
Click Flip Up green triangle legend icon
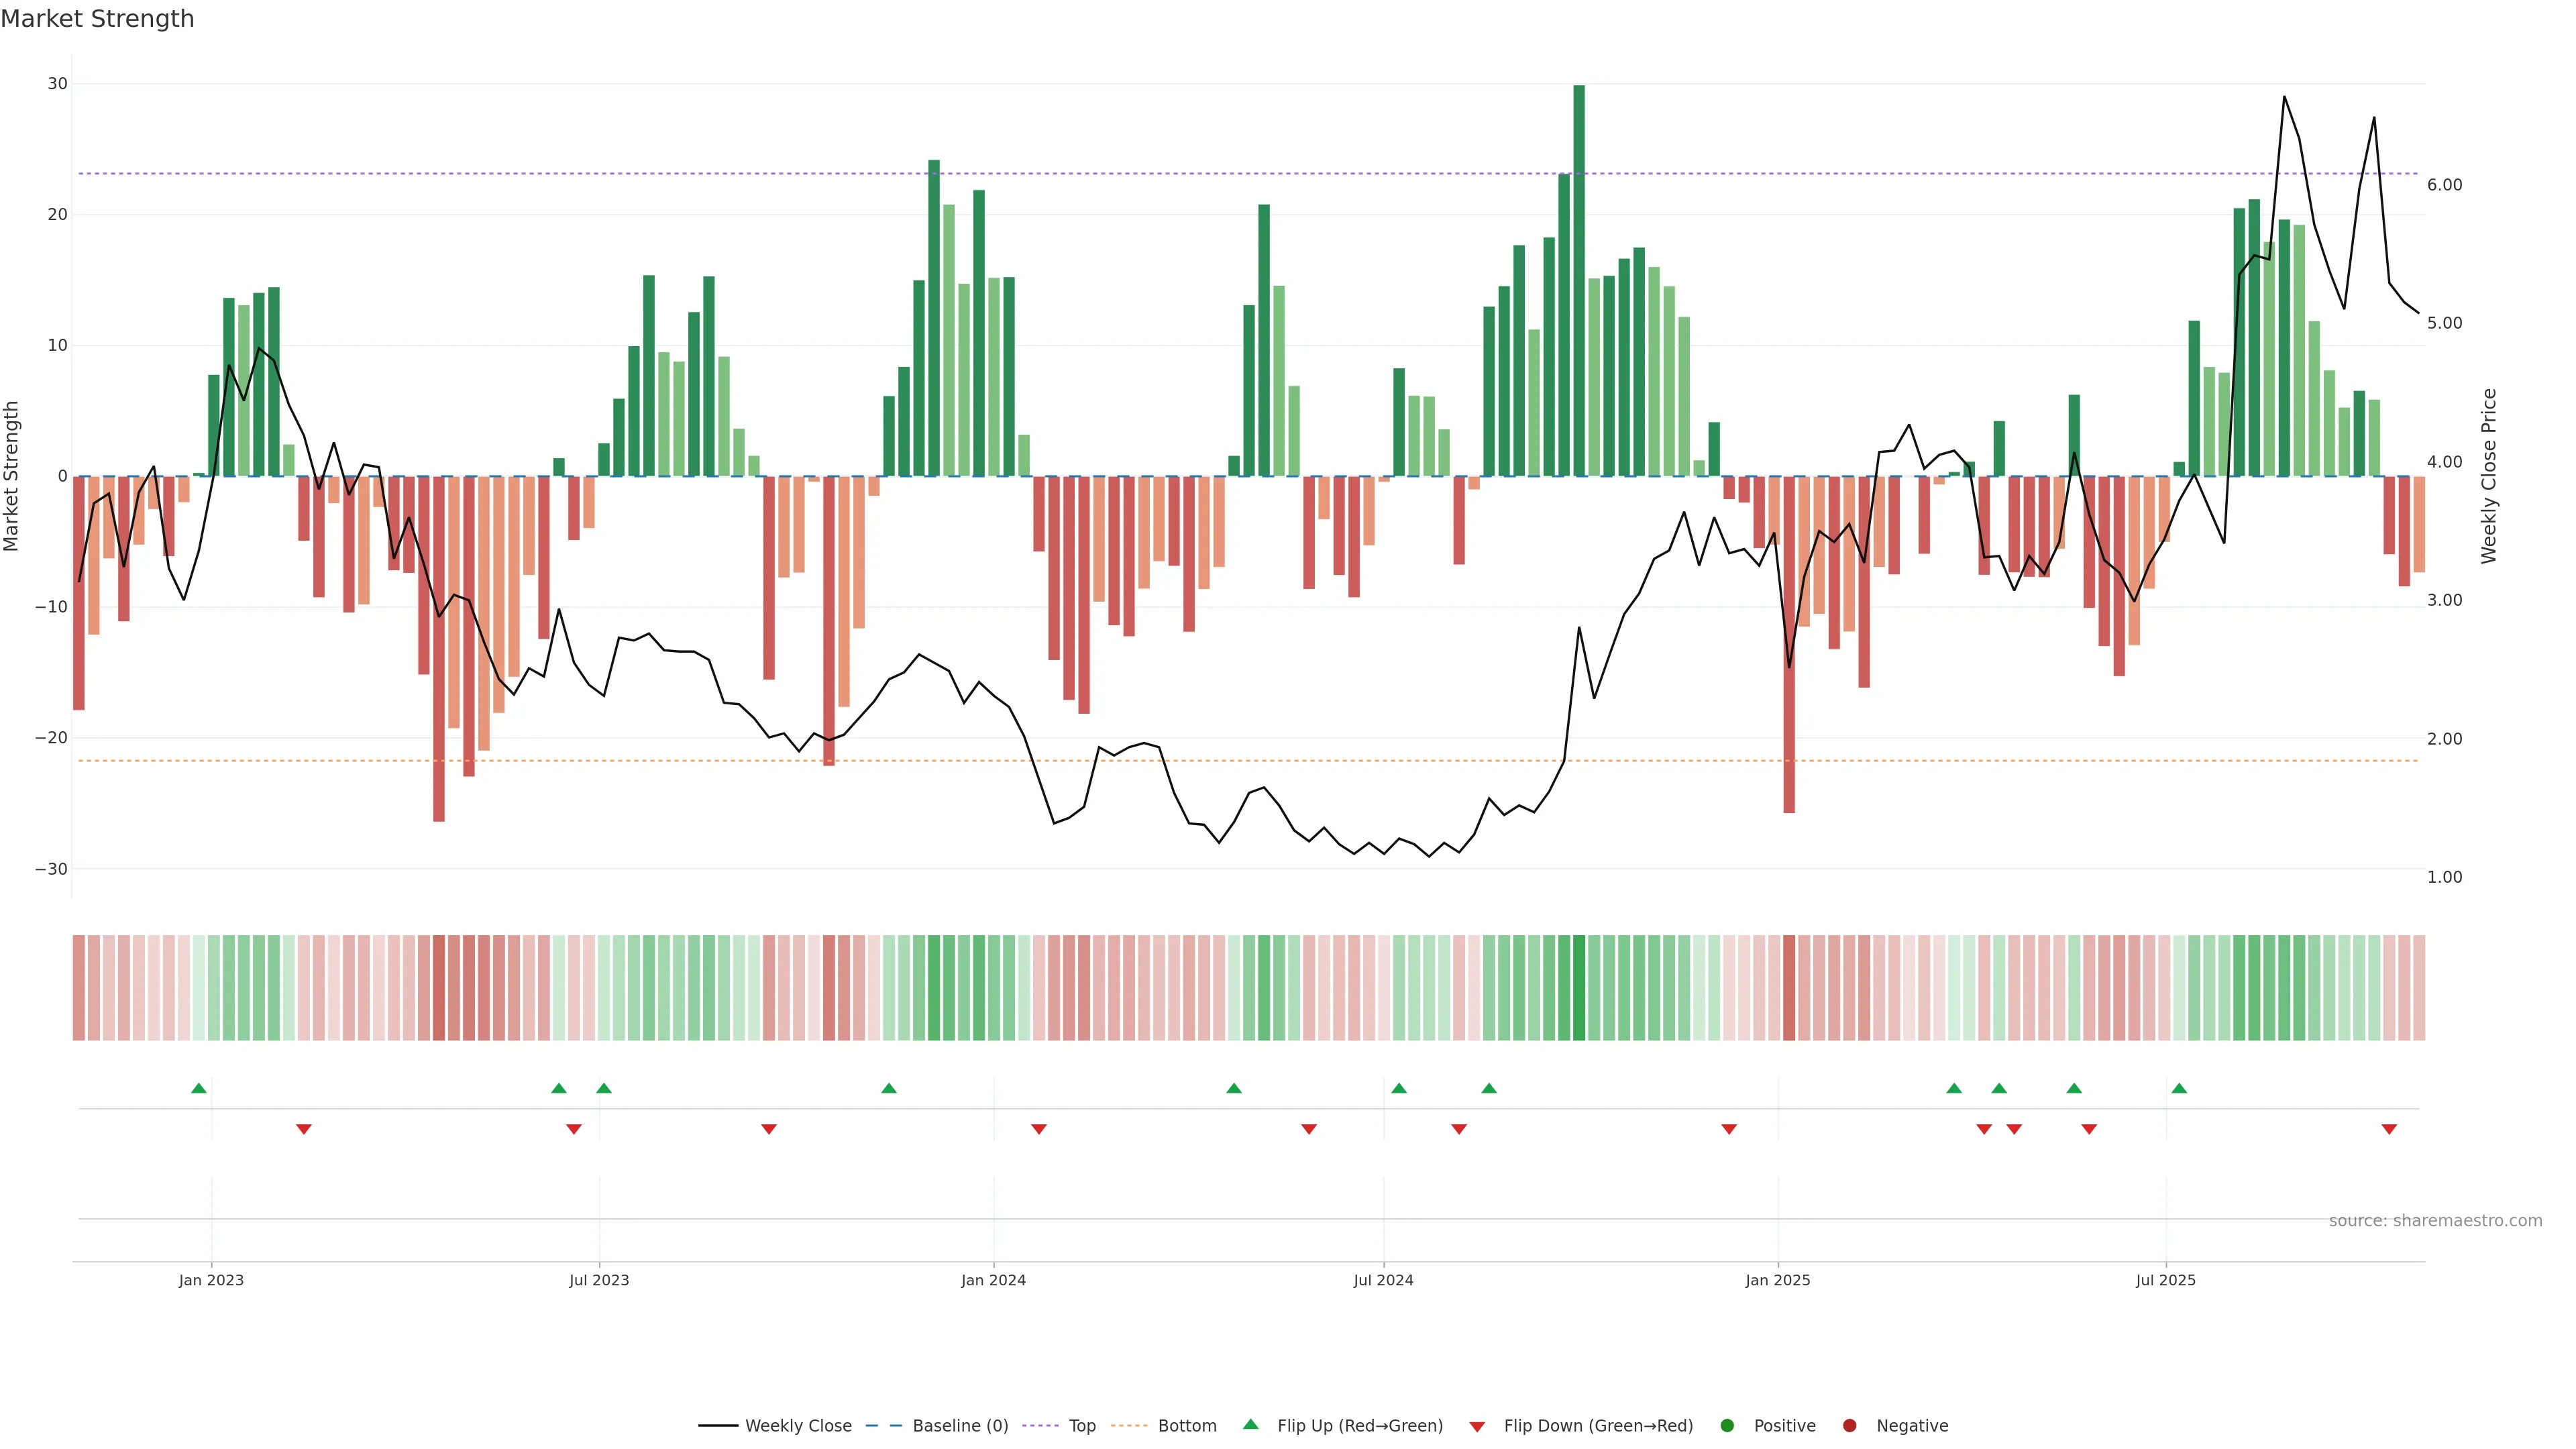coord(1250,1425)
